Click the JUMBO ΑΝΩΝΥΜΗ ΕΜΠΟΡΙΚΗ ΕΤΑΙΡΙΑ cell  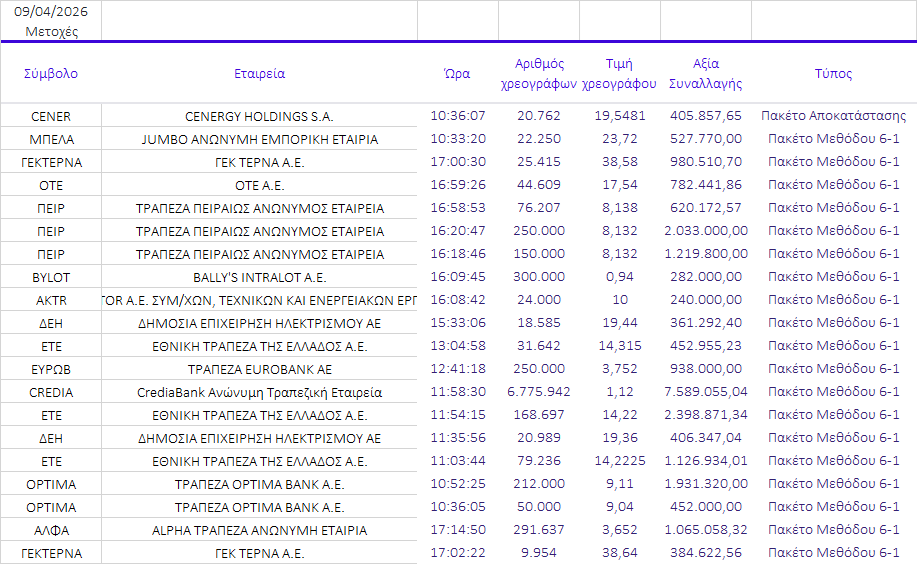259,139
